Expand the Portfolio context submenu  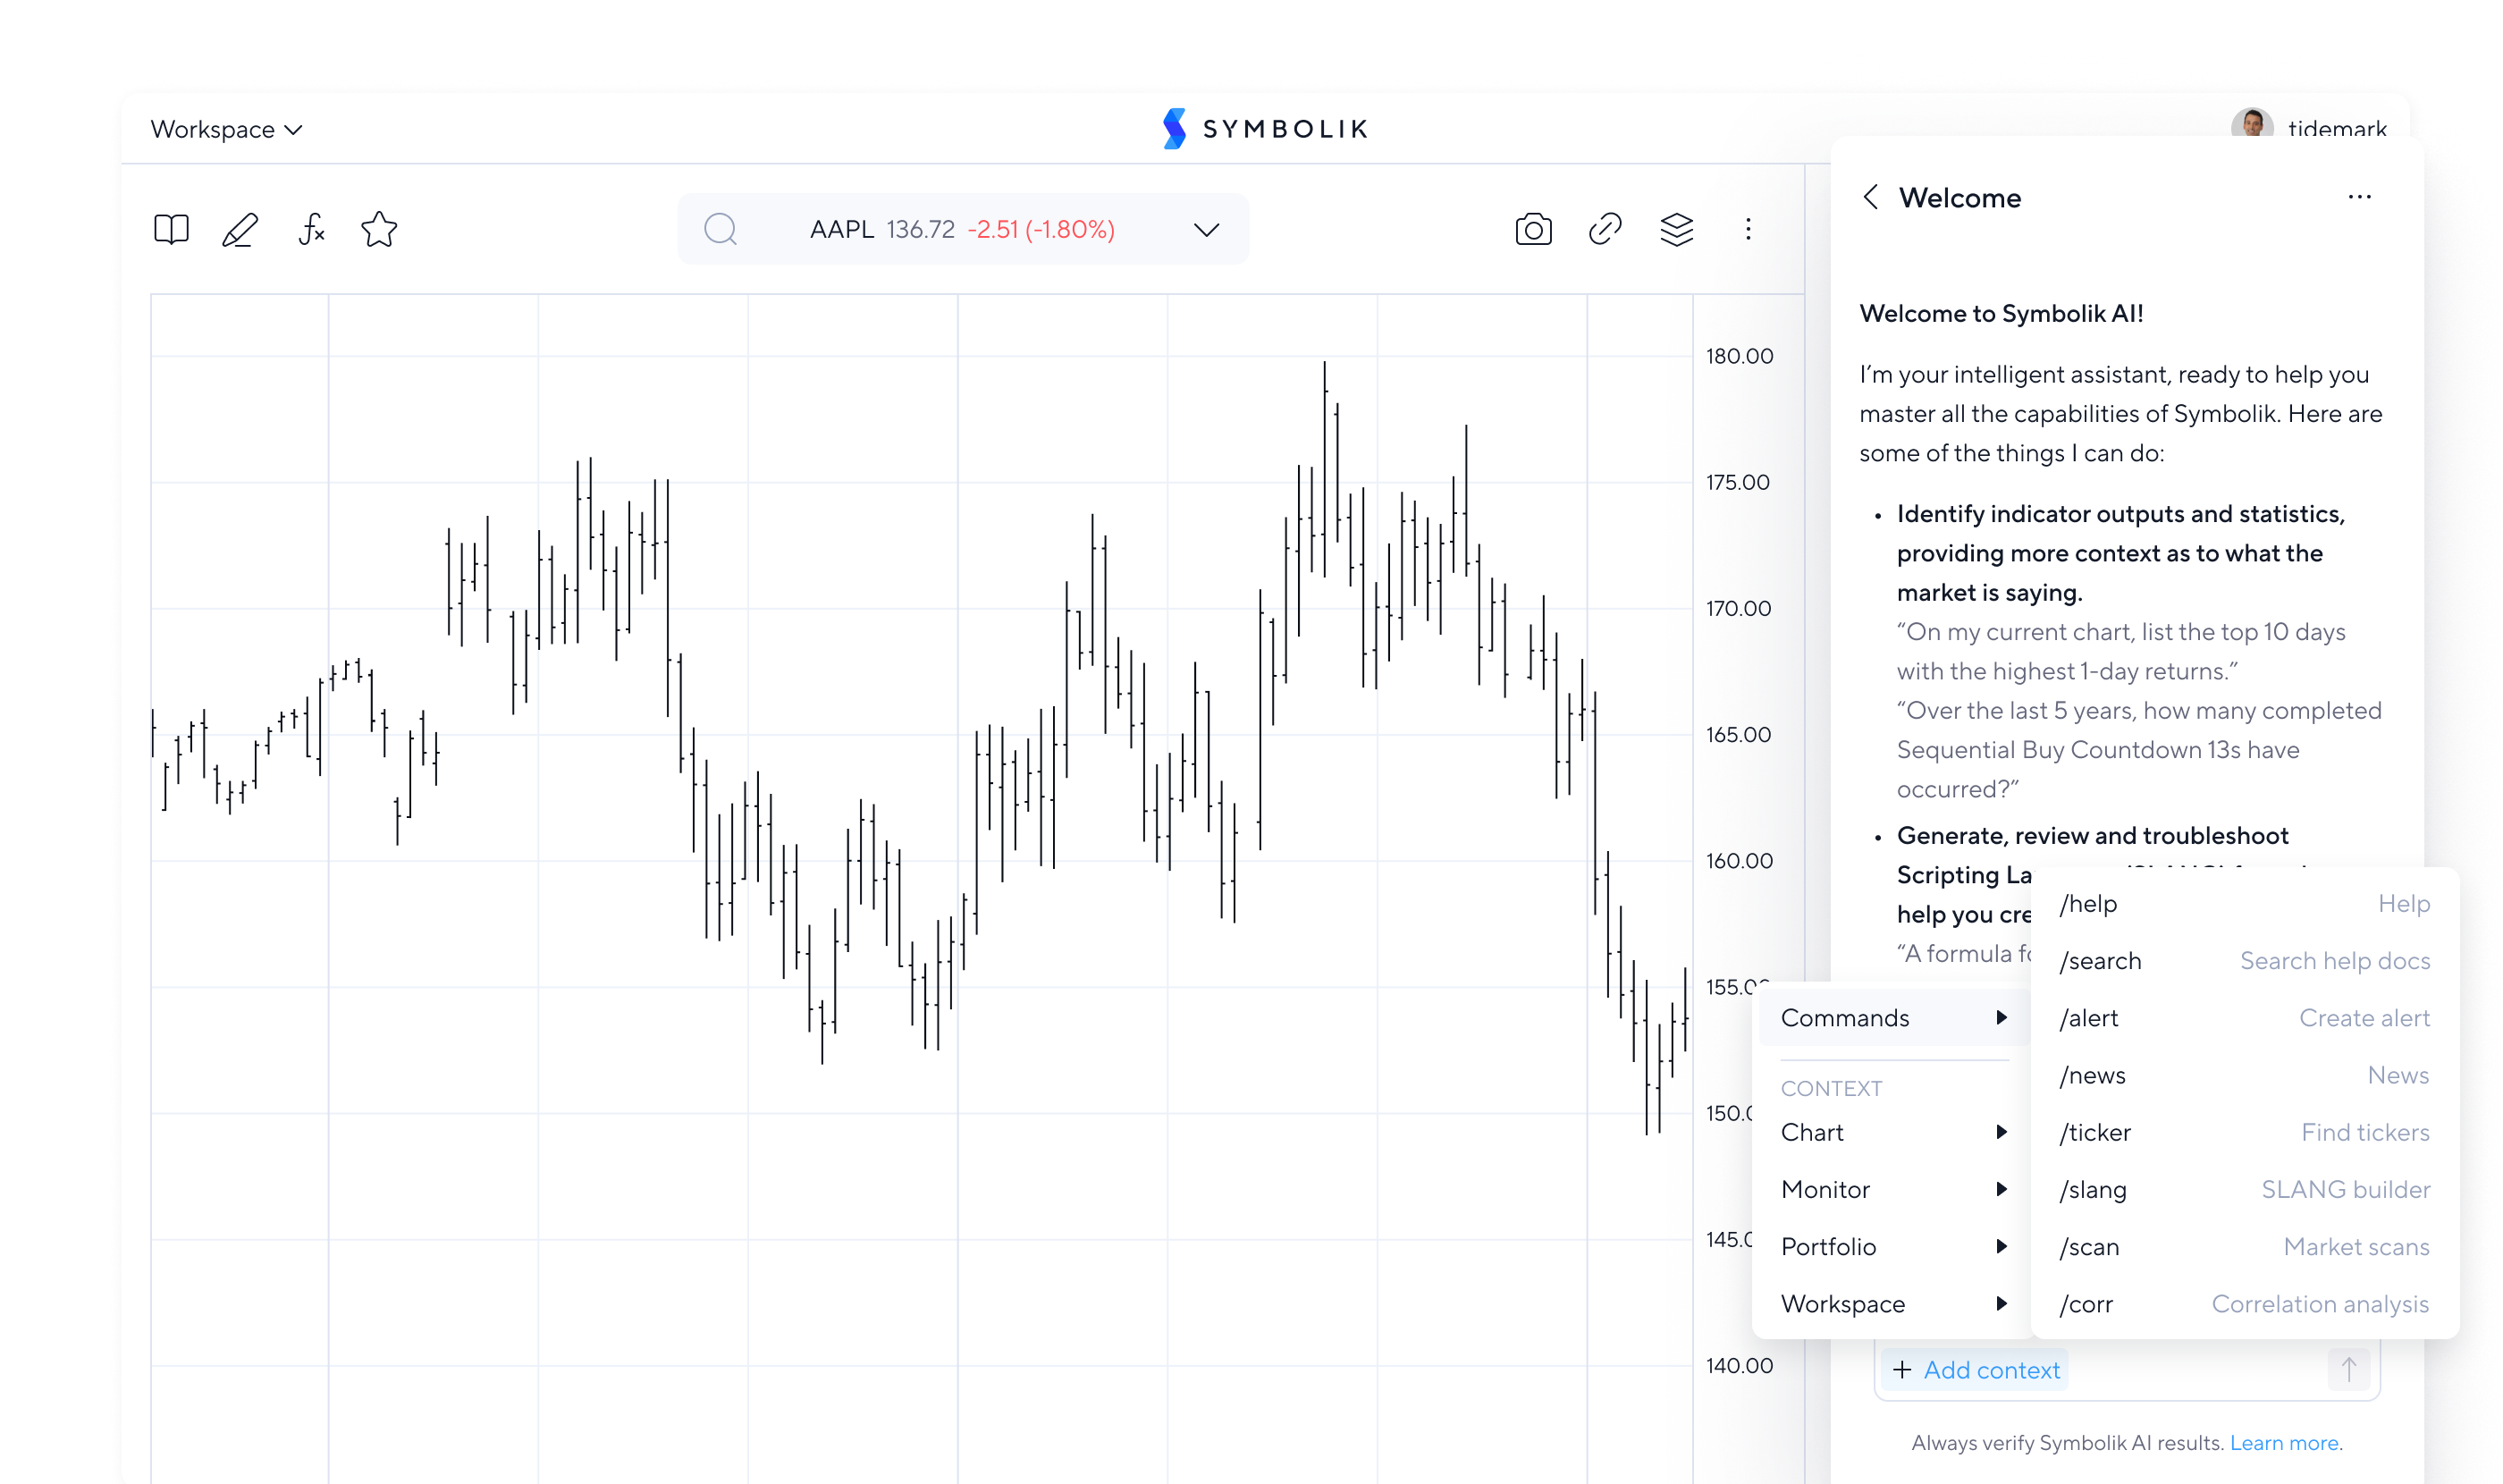click(x=1894, y=1246)
